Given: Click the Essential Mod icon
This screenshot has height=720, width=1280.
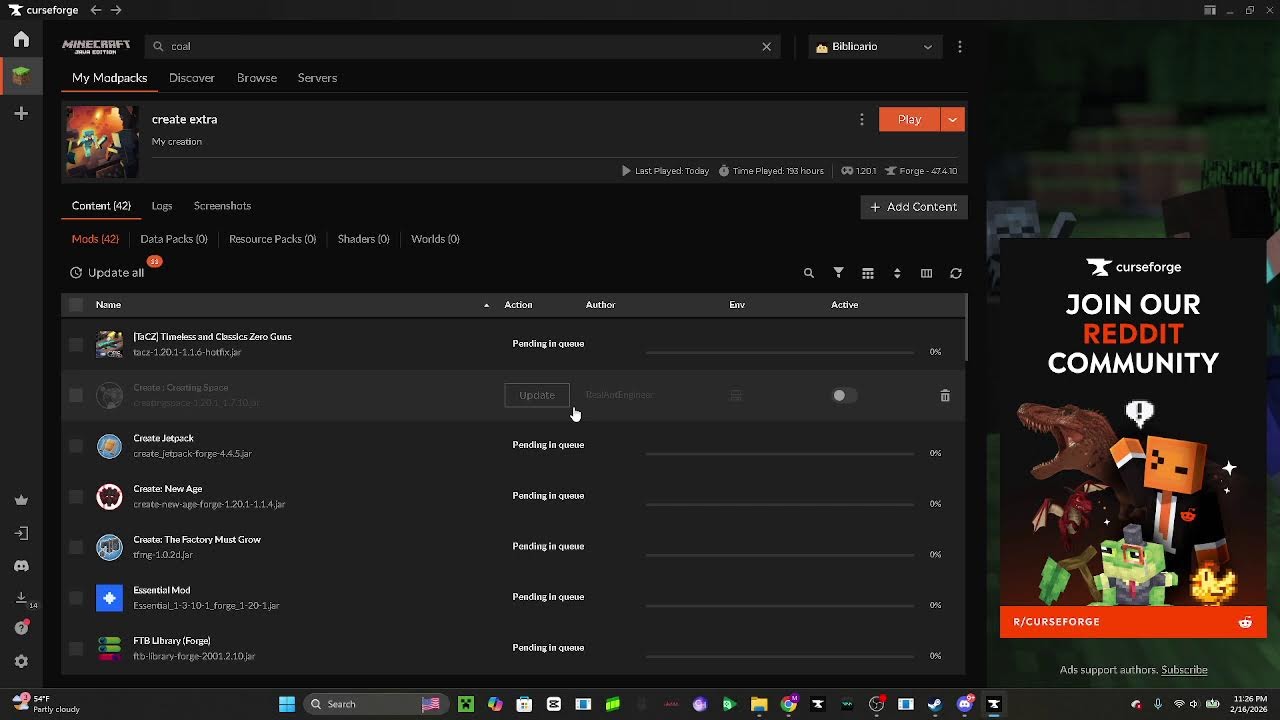Looking at the screenshot, I should (109, 598).
